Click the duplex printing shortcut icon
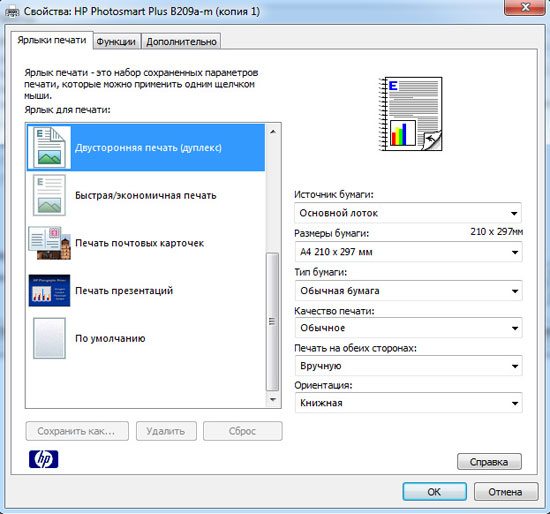This screenshot has height=514, width=550. coord(49,147)
